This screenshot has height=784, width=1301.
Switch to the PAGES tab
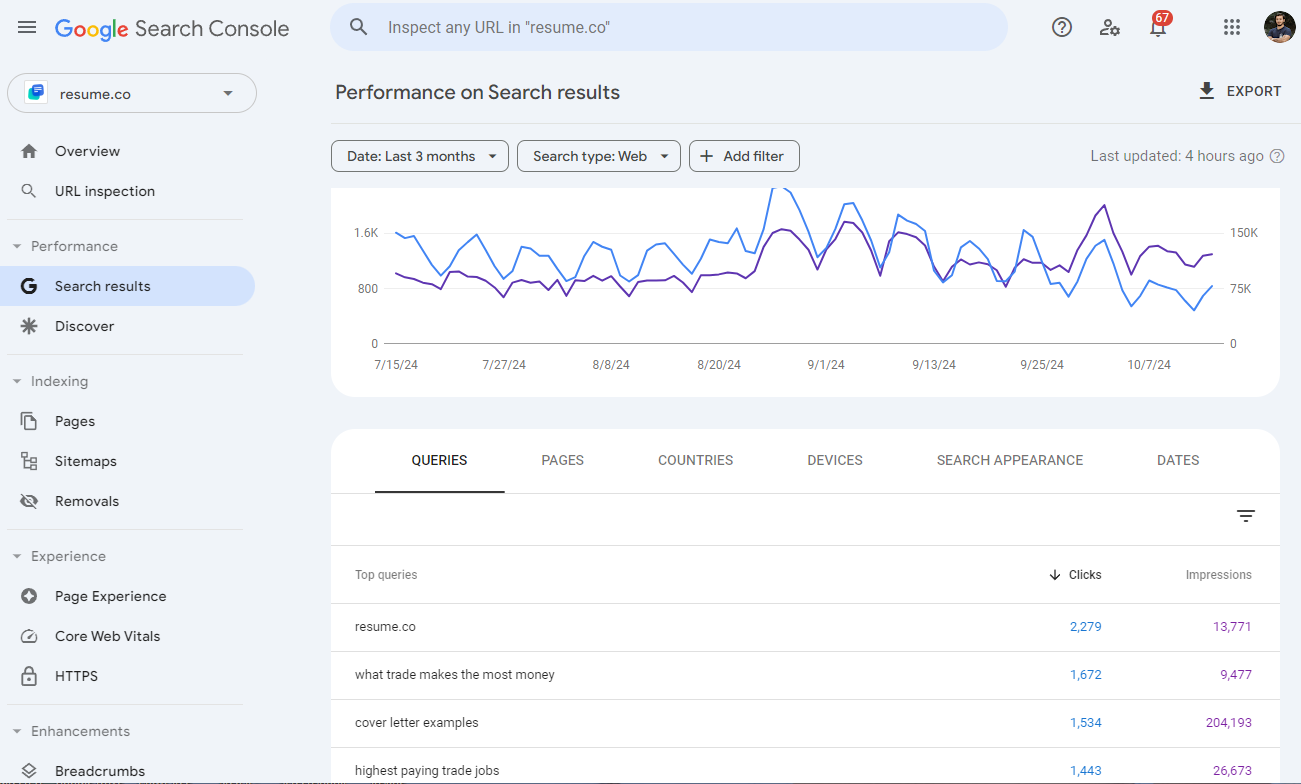(562, 460)
